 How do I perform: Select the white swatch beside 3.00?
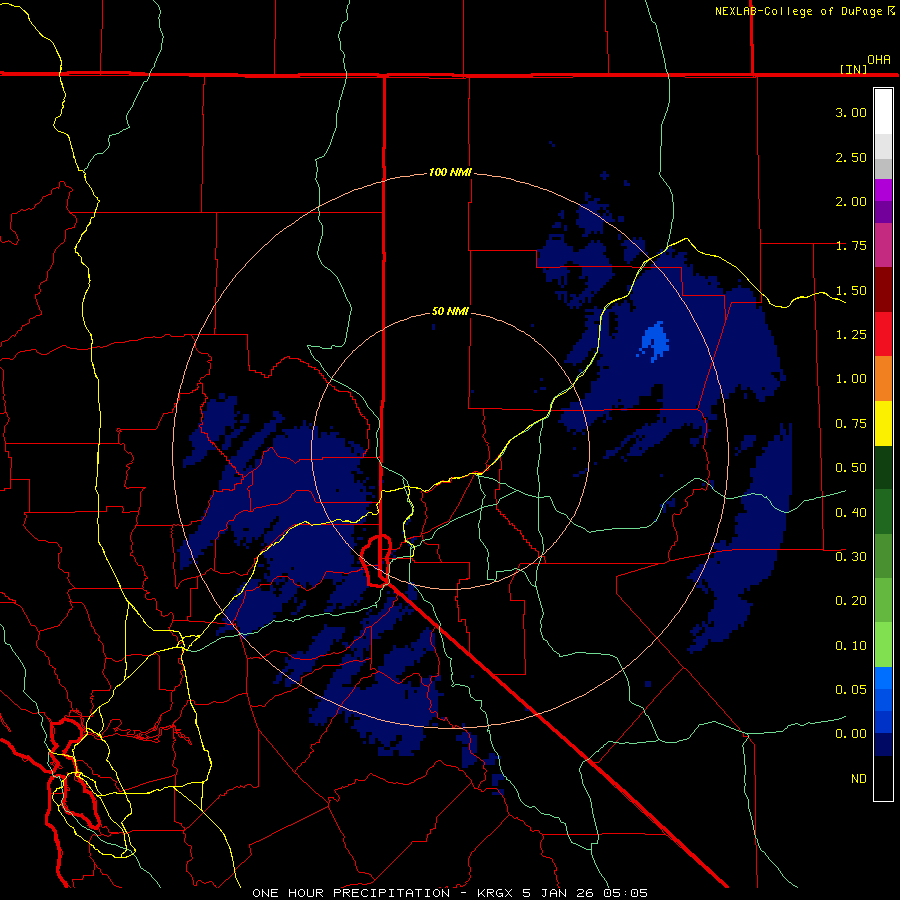click(883, 112)
